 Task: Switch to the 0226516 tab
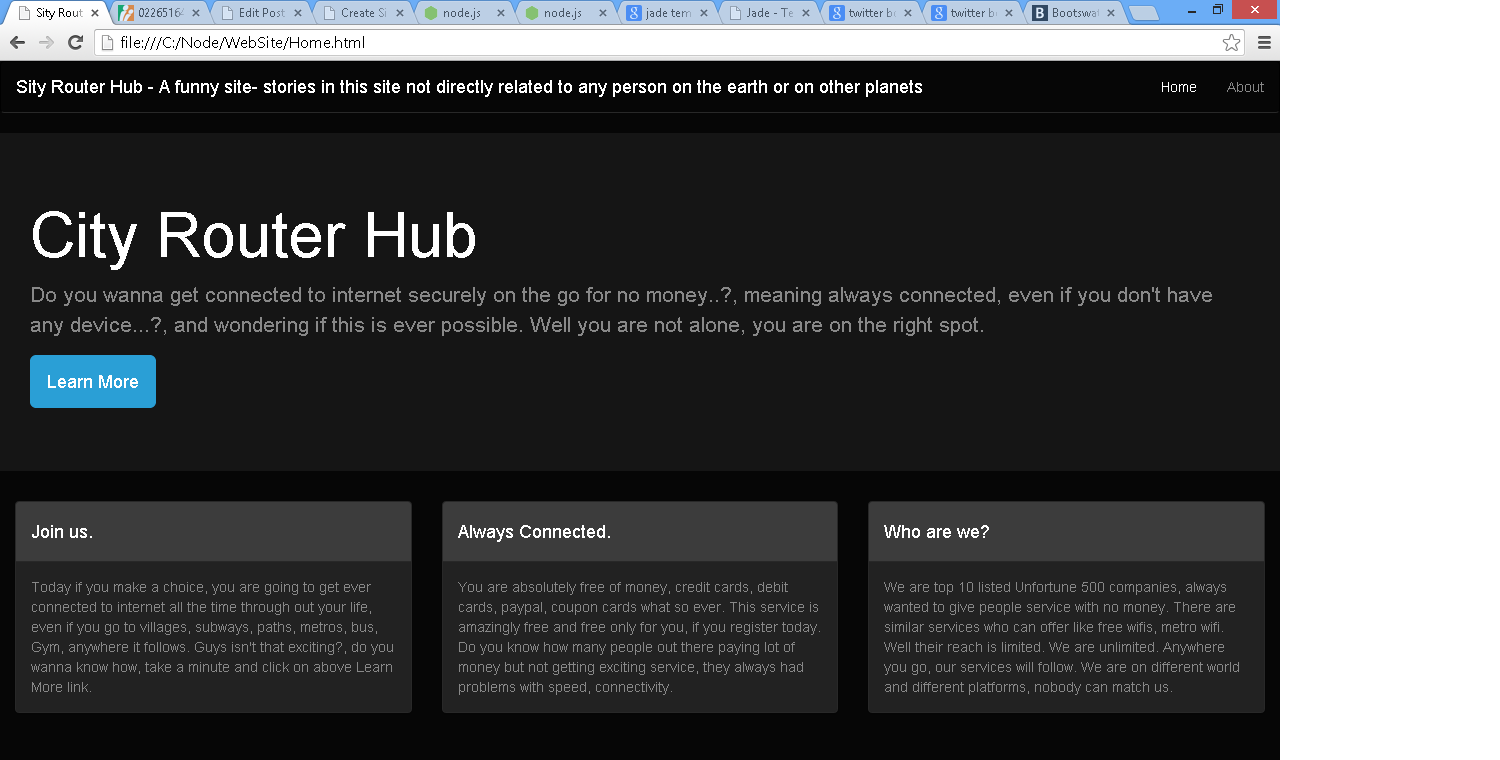(x=160, y=14)
